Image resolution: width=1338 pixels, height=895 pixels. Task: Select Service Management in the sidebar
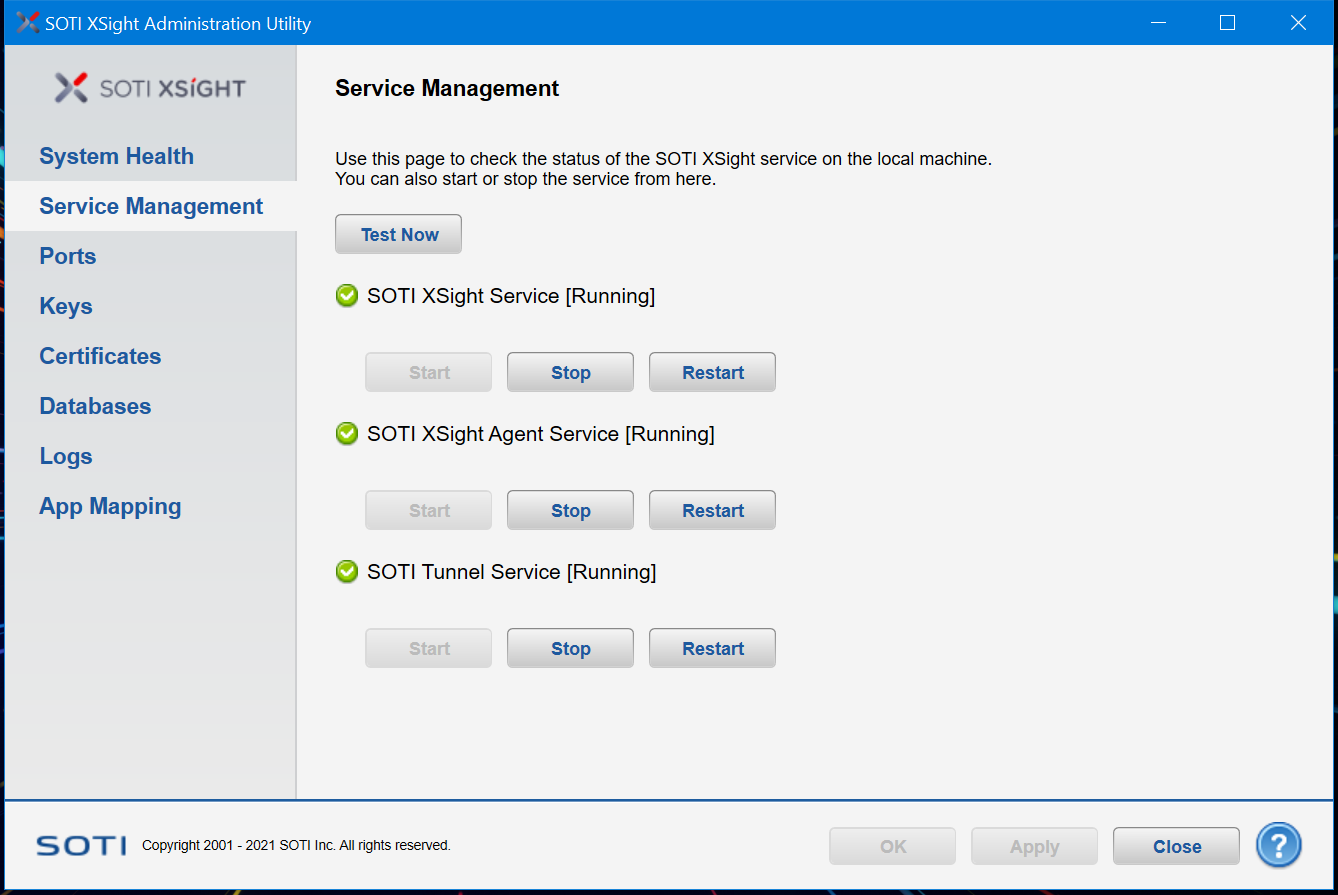tap(151, 206)
